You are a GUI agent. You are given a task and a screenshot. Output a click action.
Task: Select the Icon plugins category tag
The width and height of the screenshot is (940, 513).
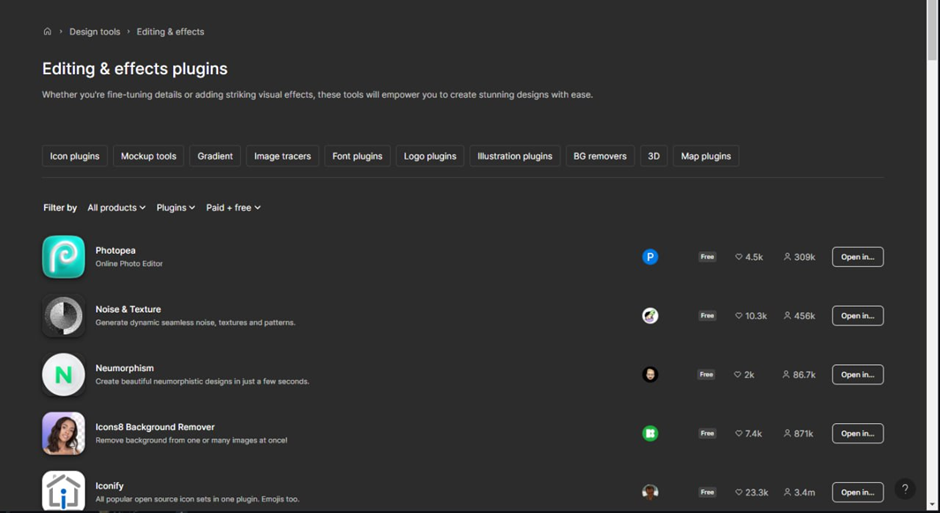(75, 156)
